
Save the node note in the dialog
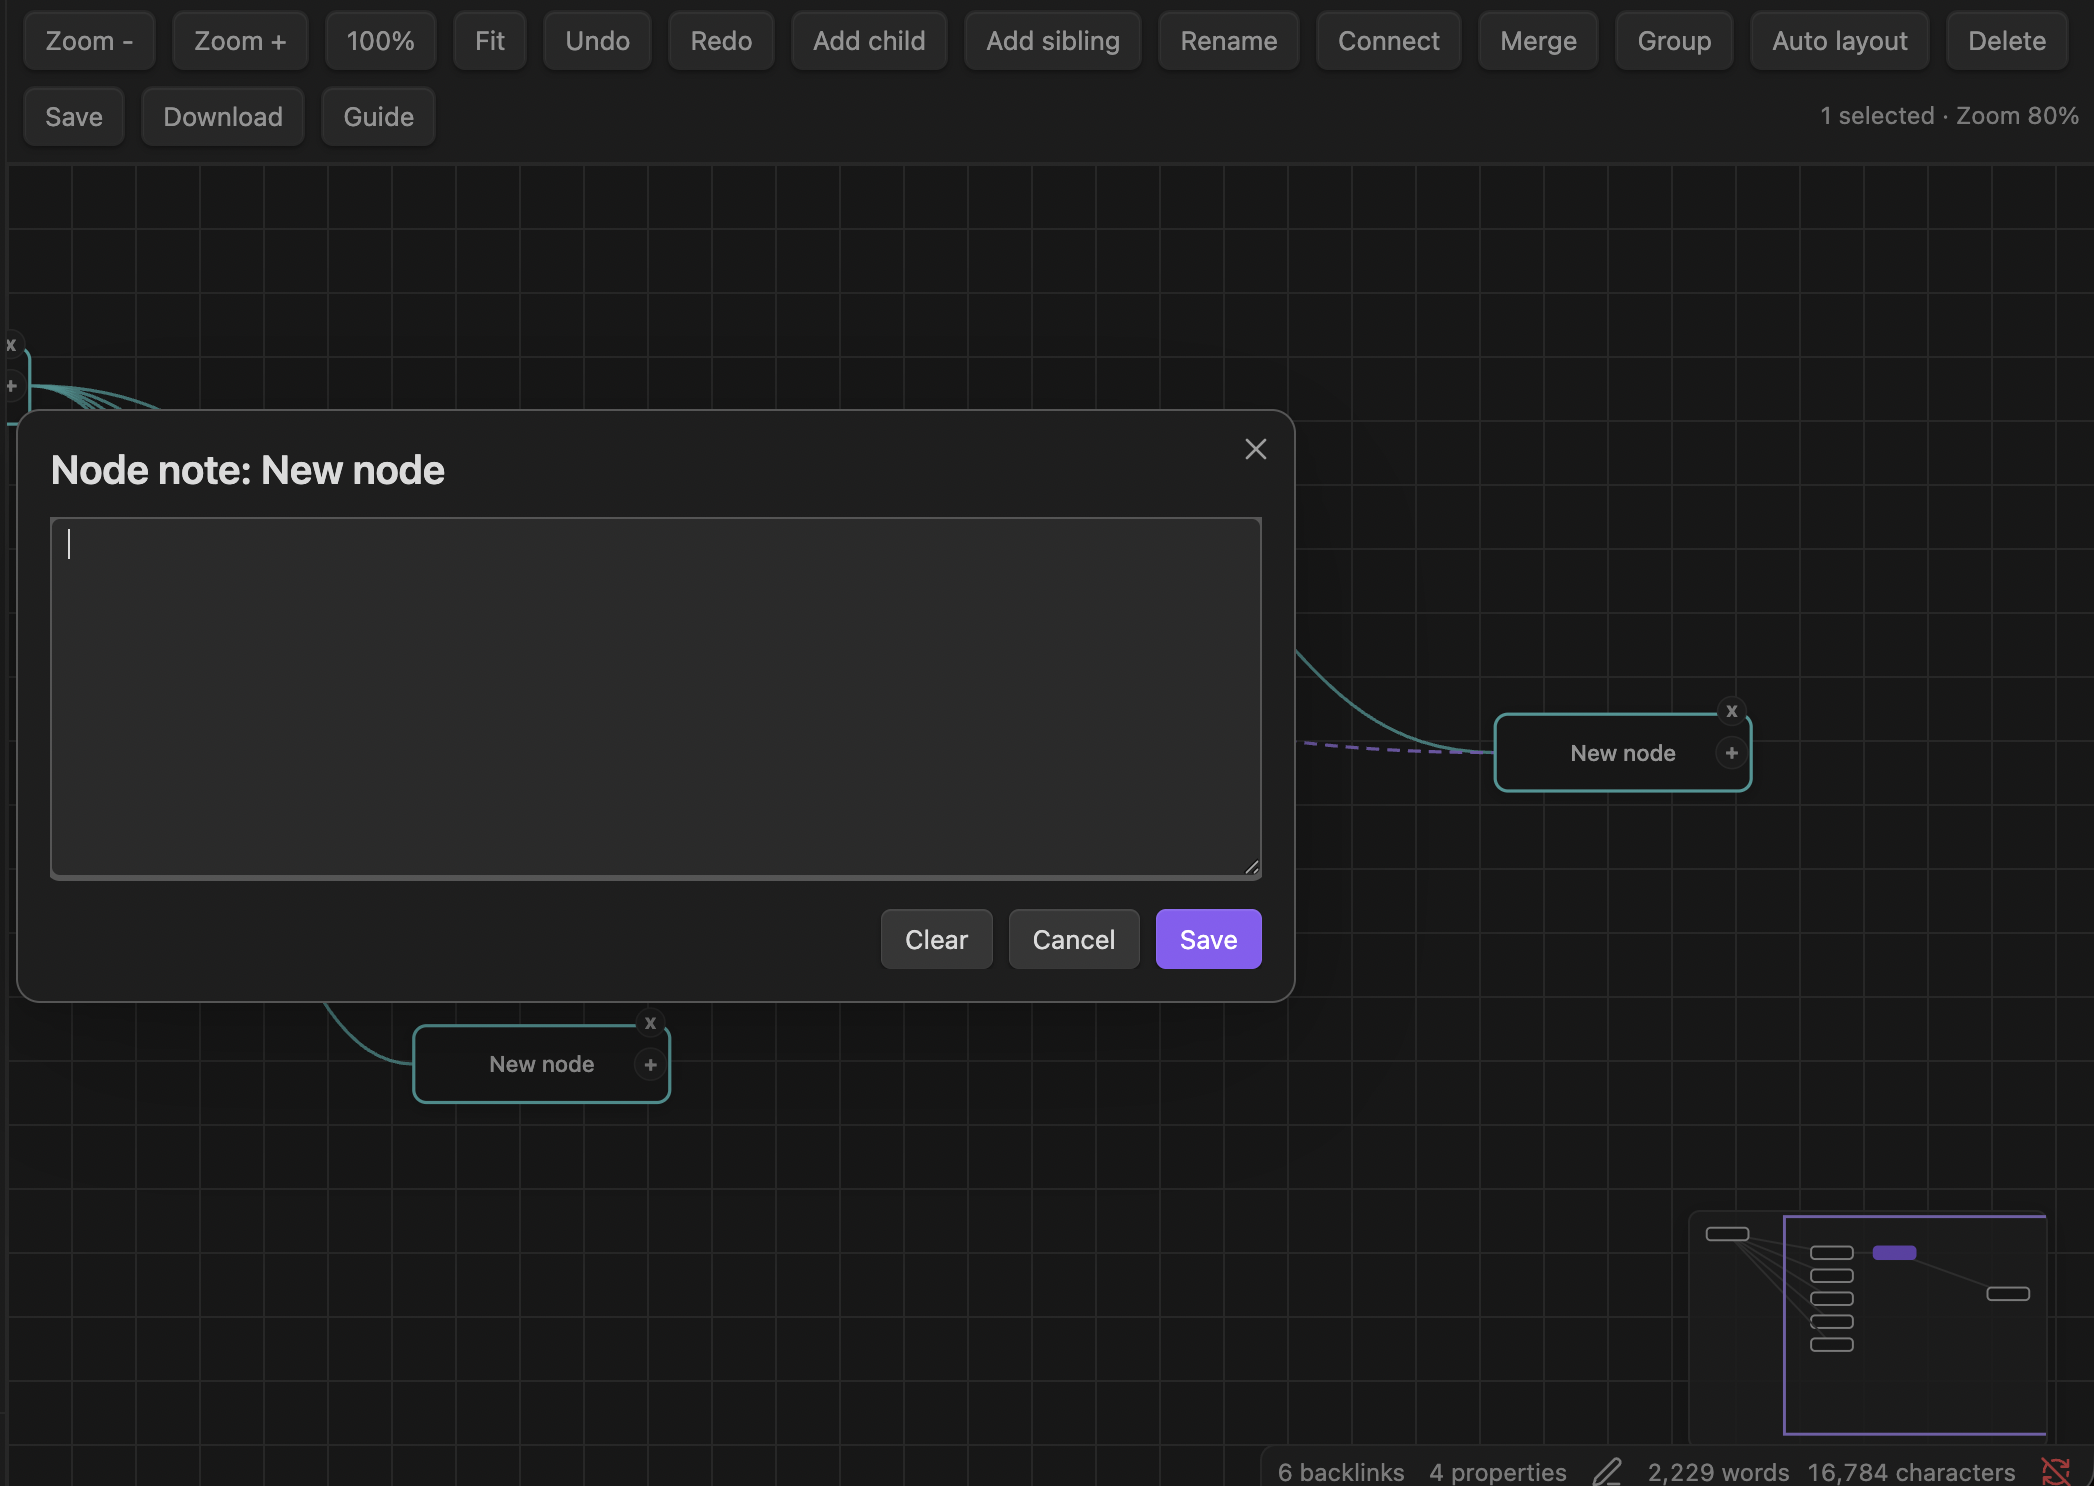pyautogui.click(x=1209, y=939)
